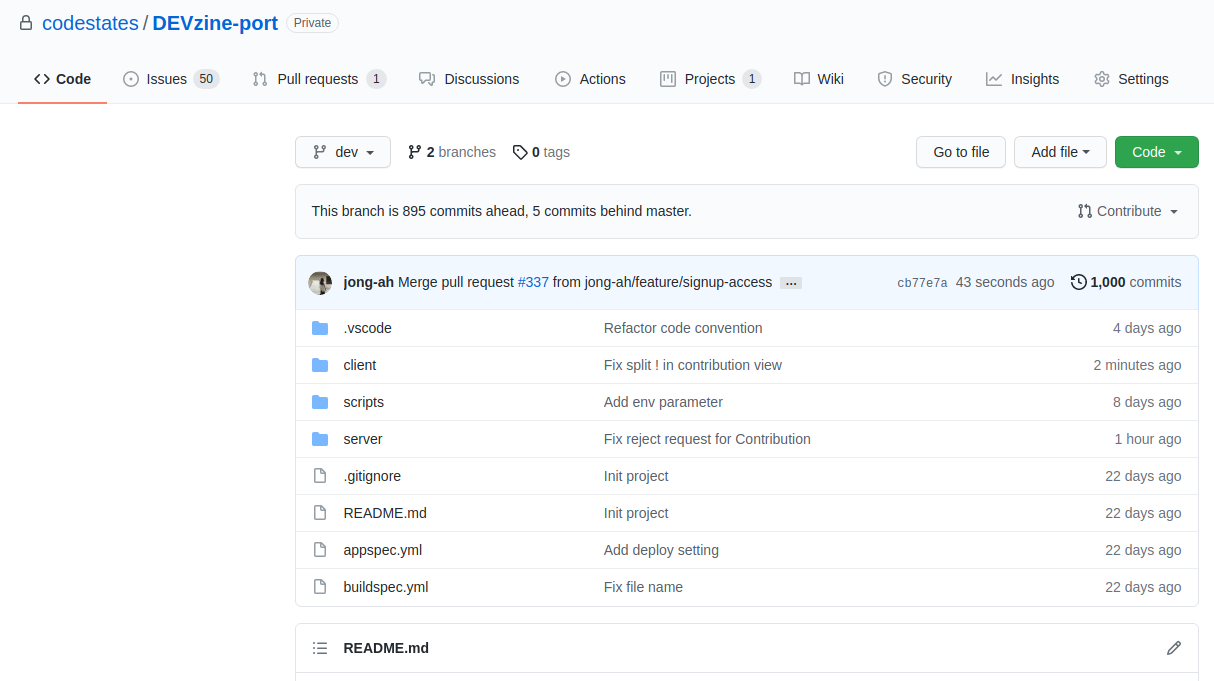Screen dimensions: 1214x681
Task: Click the '8 days ago' scripts timestamp
Action: click(1147, 402)
